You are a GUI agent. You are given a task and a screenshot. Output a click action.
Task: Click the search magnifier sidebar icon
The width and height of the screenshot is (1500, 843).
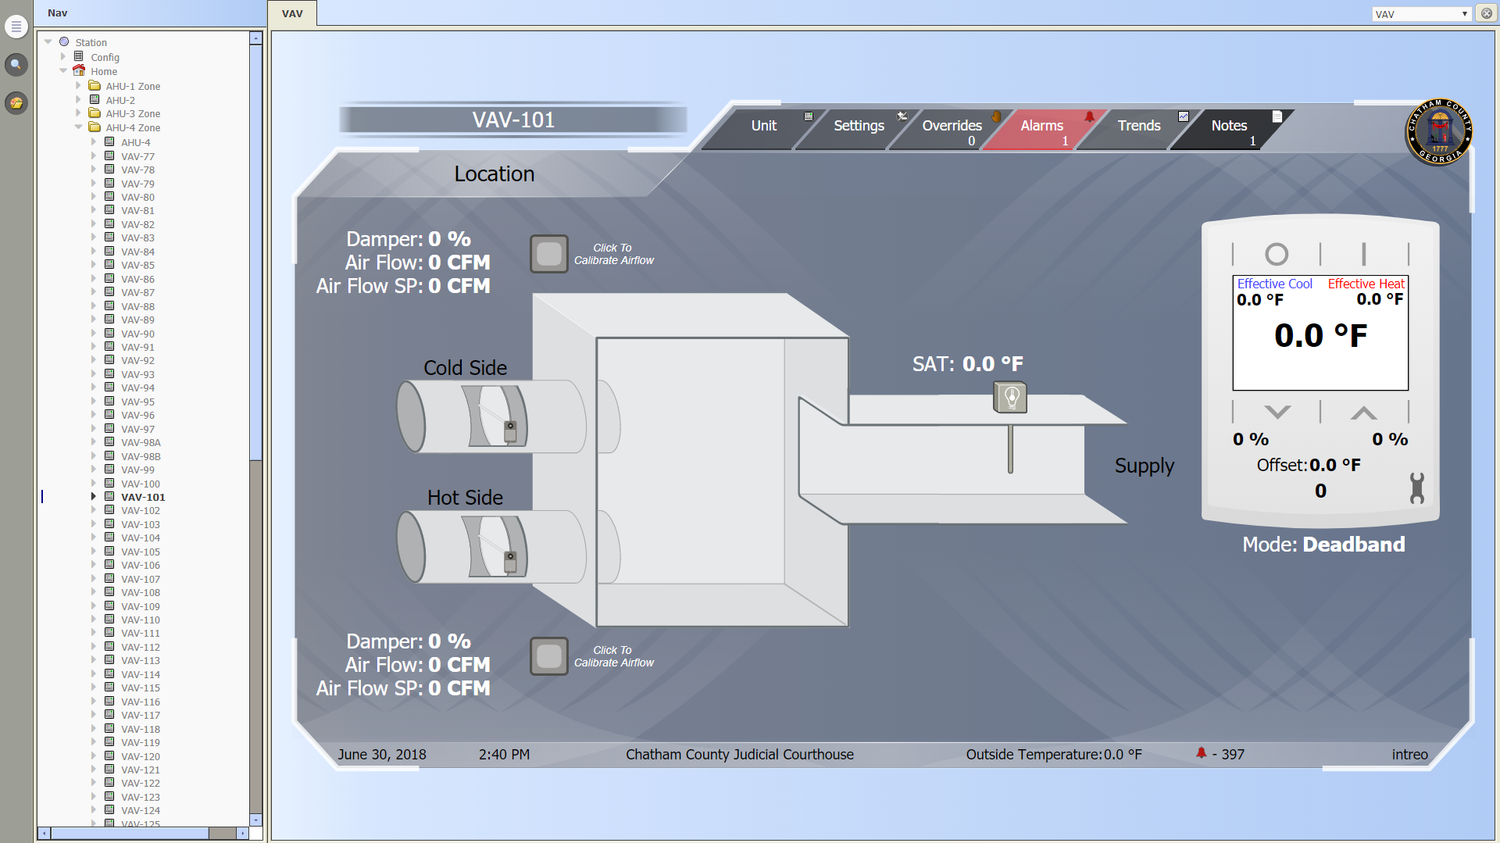(x=16, y=65)
